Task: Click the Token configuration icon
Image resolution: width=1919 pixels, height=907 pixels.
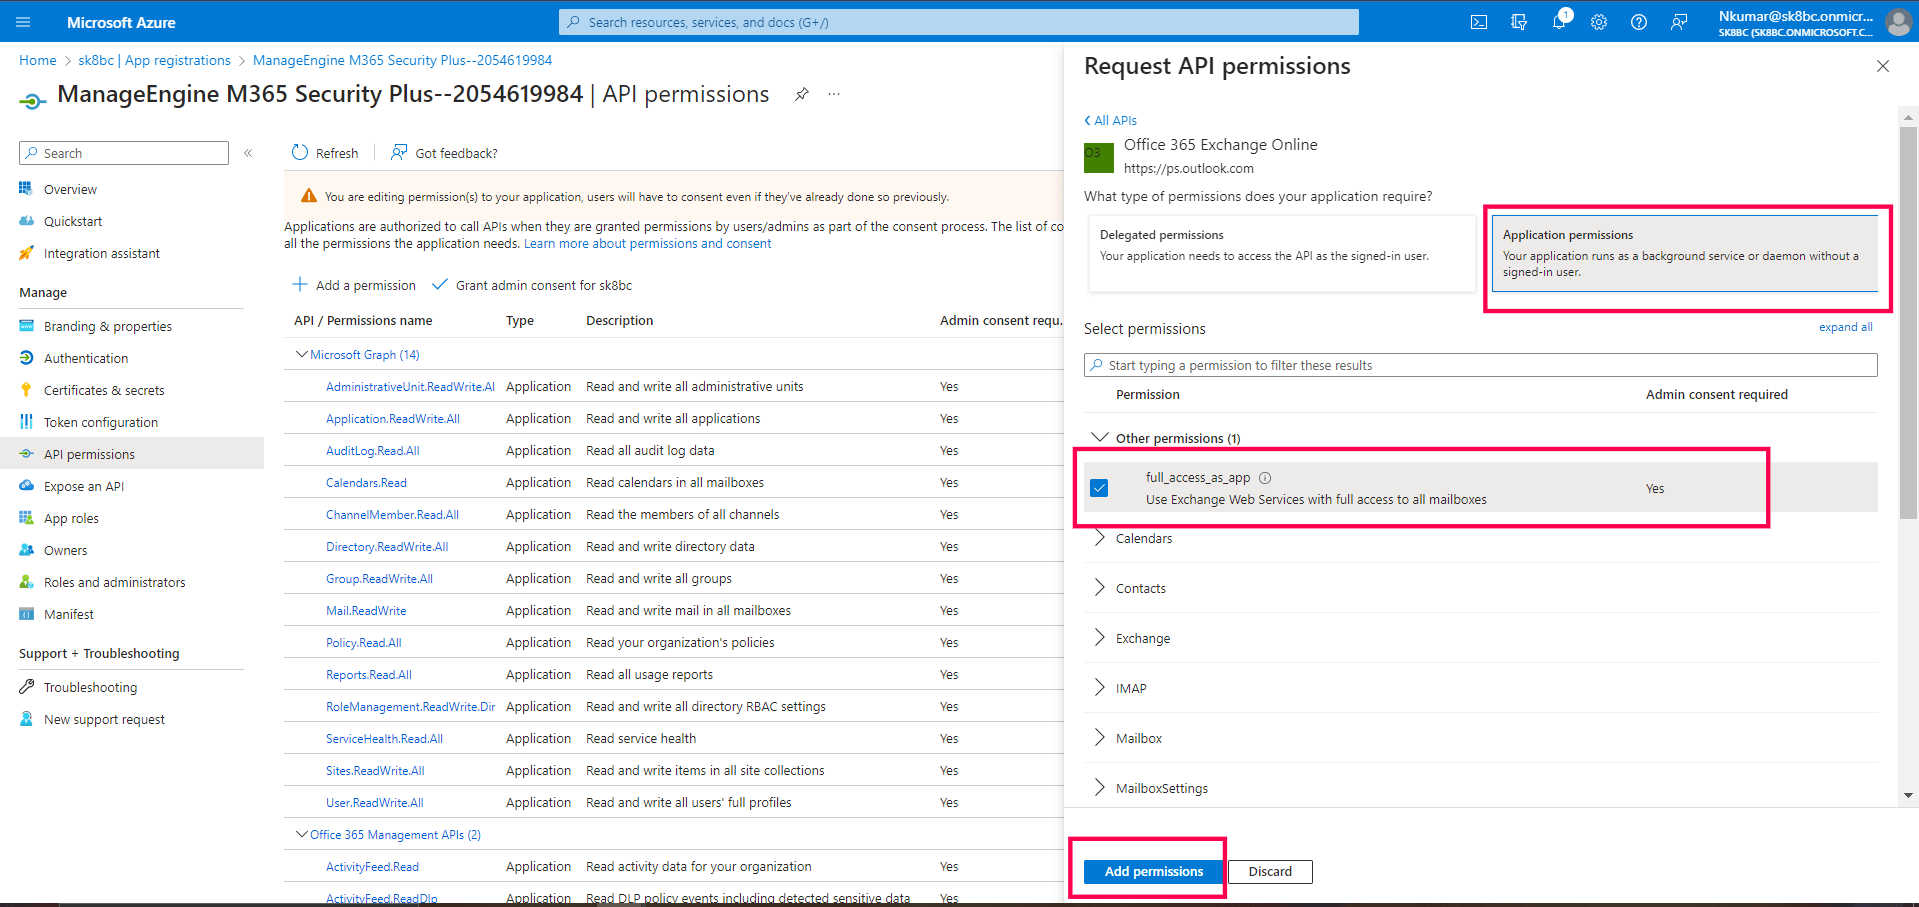Action: tap(26, 422)
